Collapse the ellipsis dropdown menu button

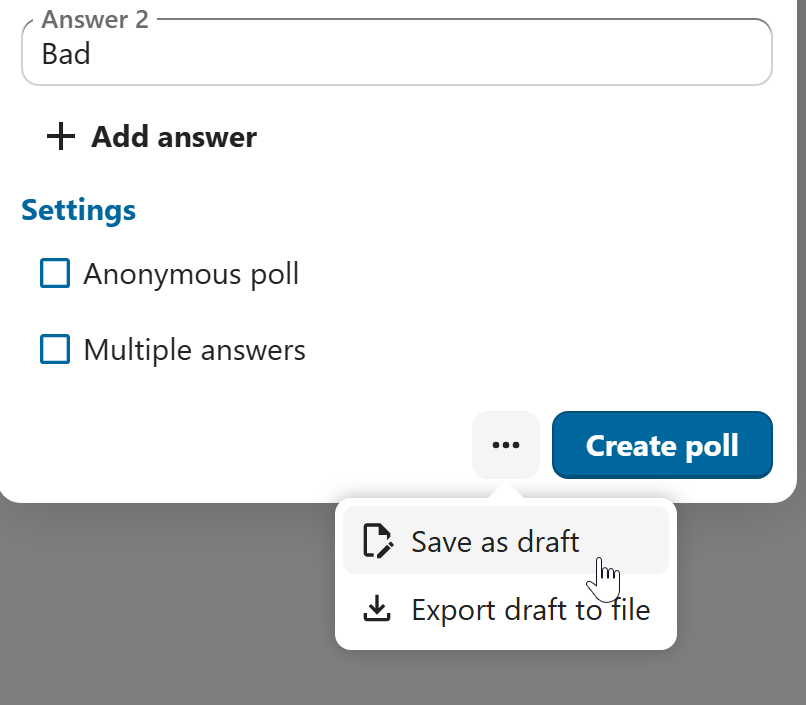coord(506,445)
